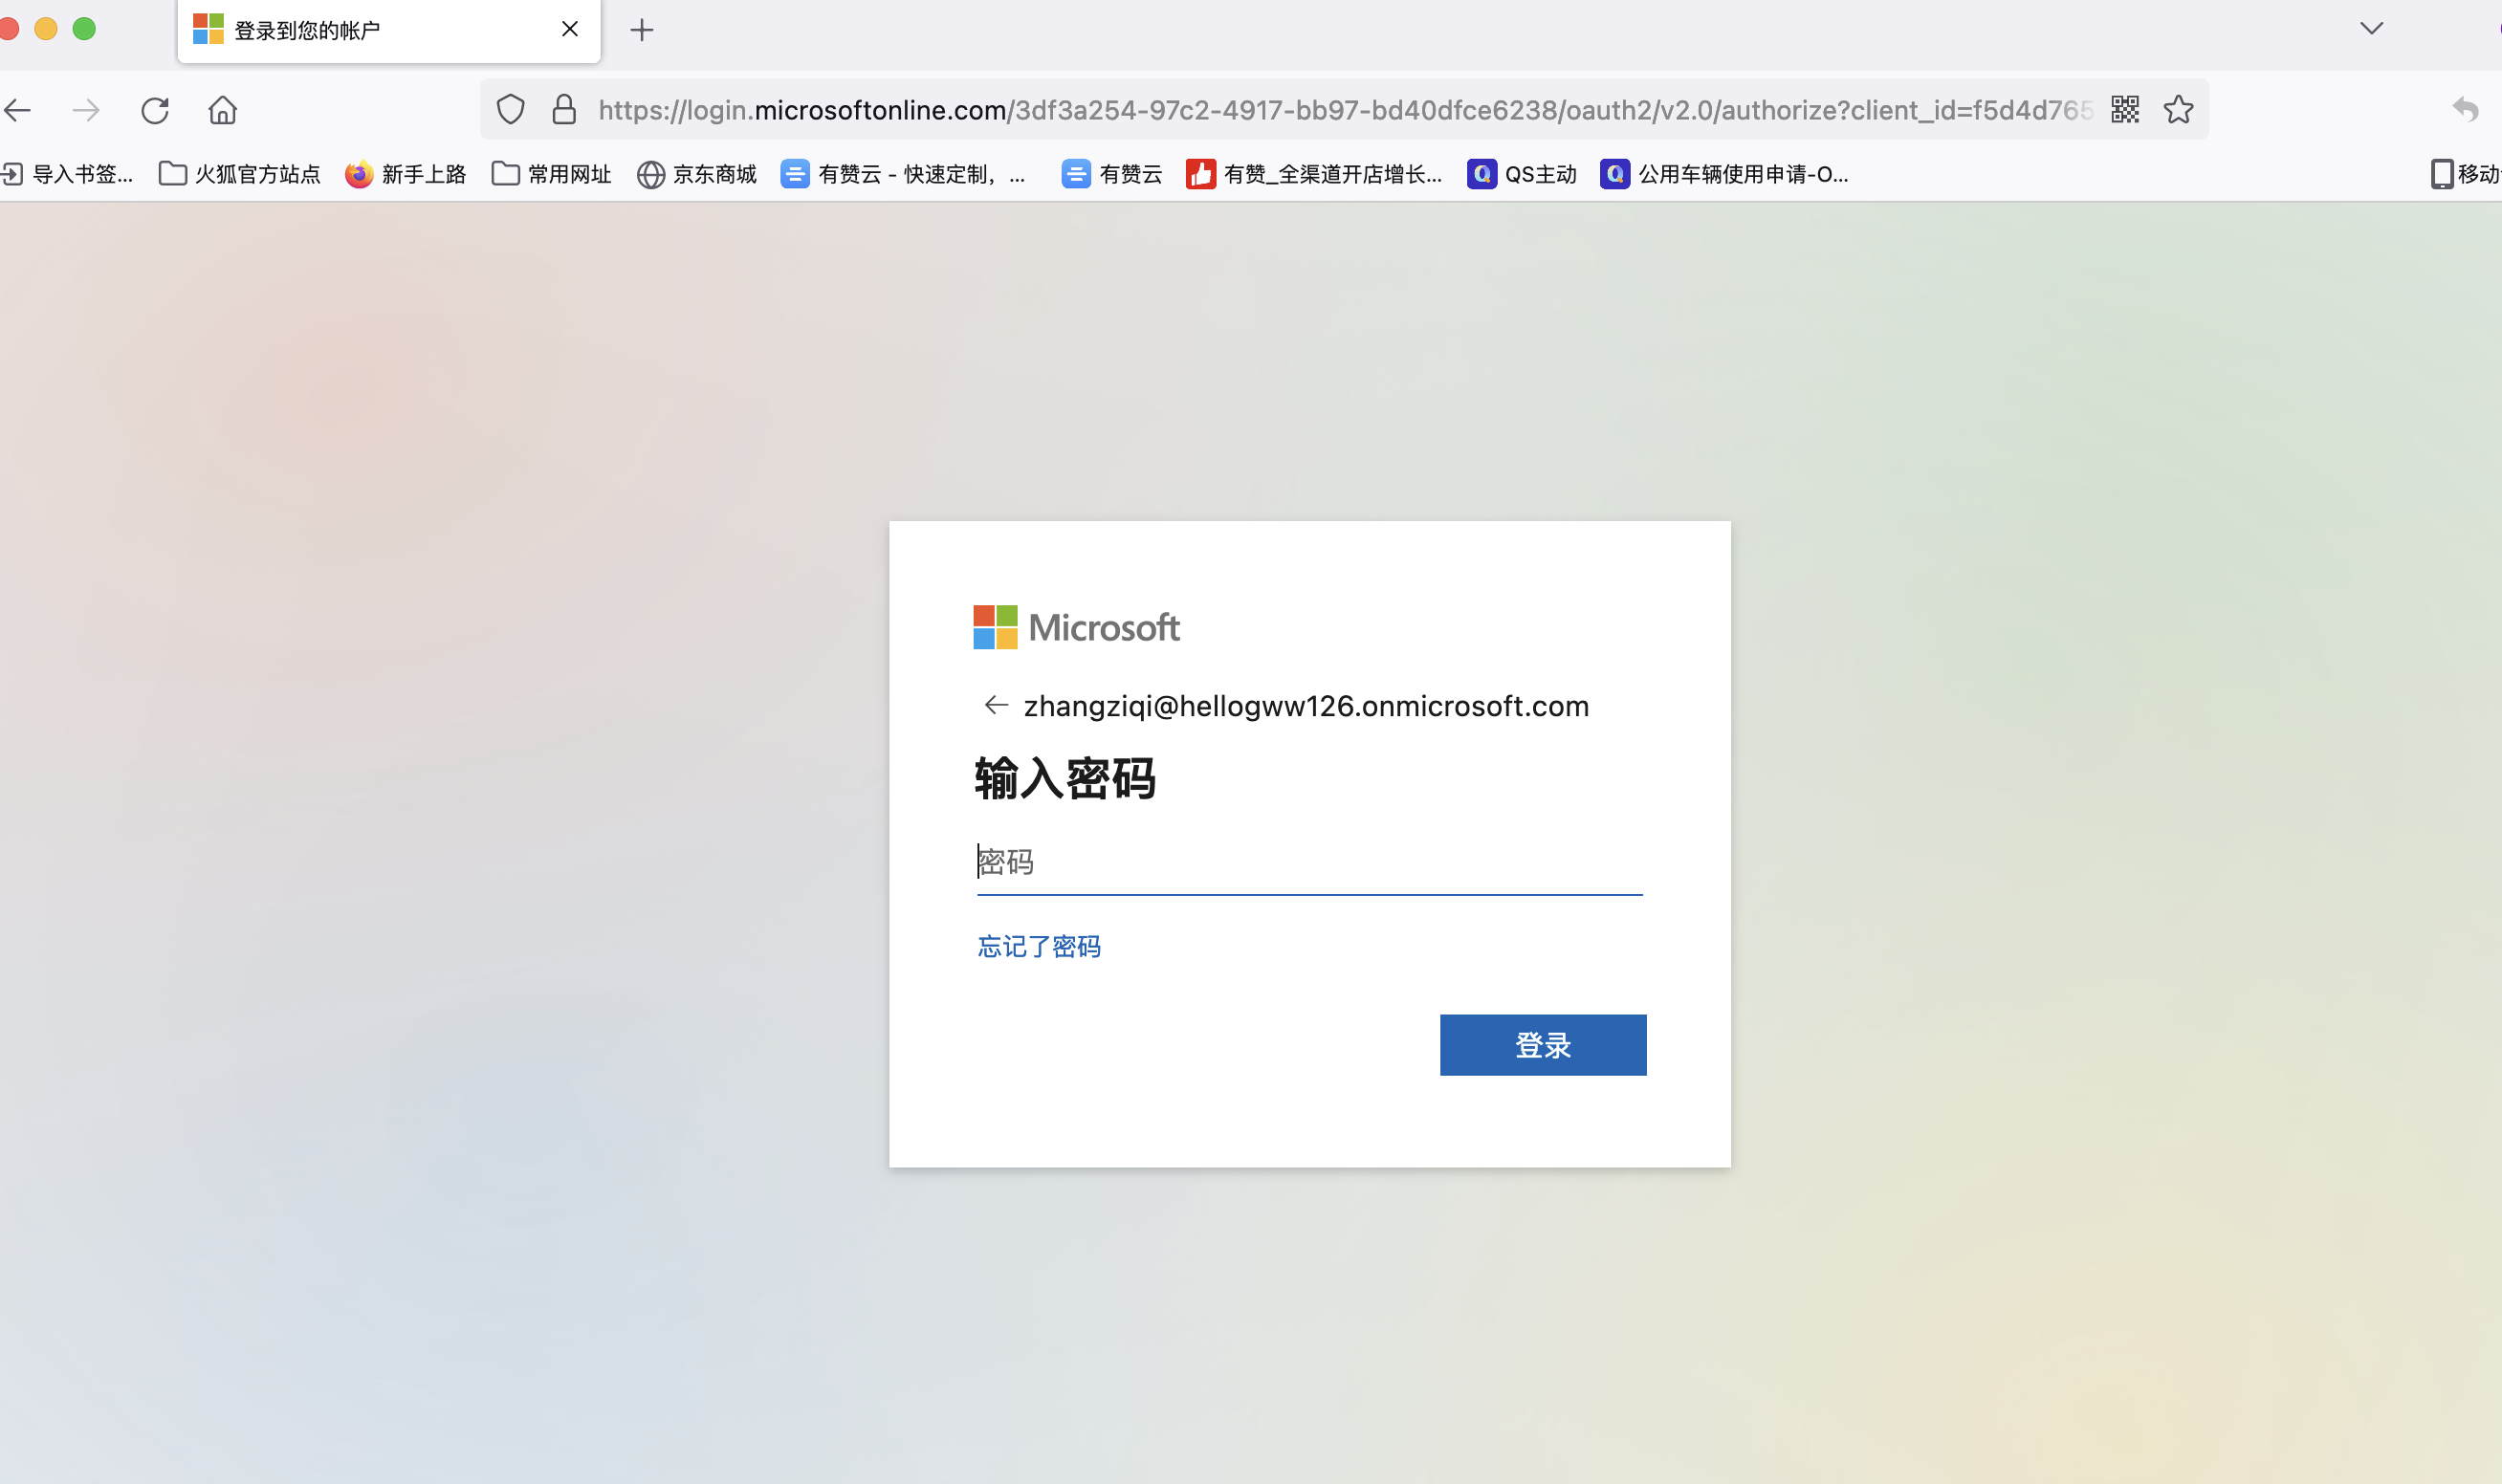Focus the 密码 password field
Screen dimensions: 2502x1484
tap(1310, 862)
